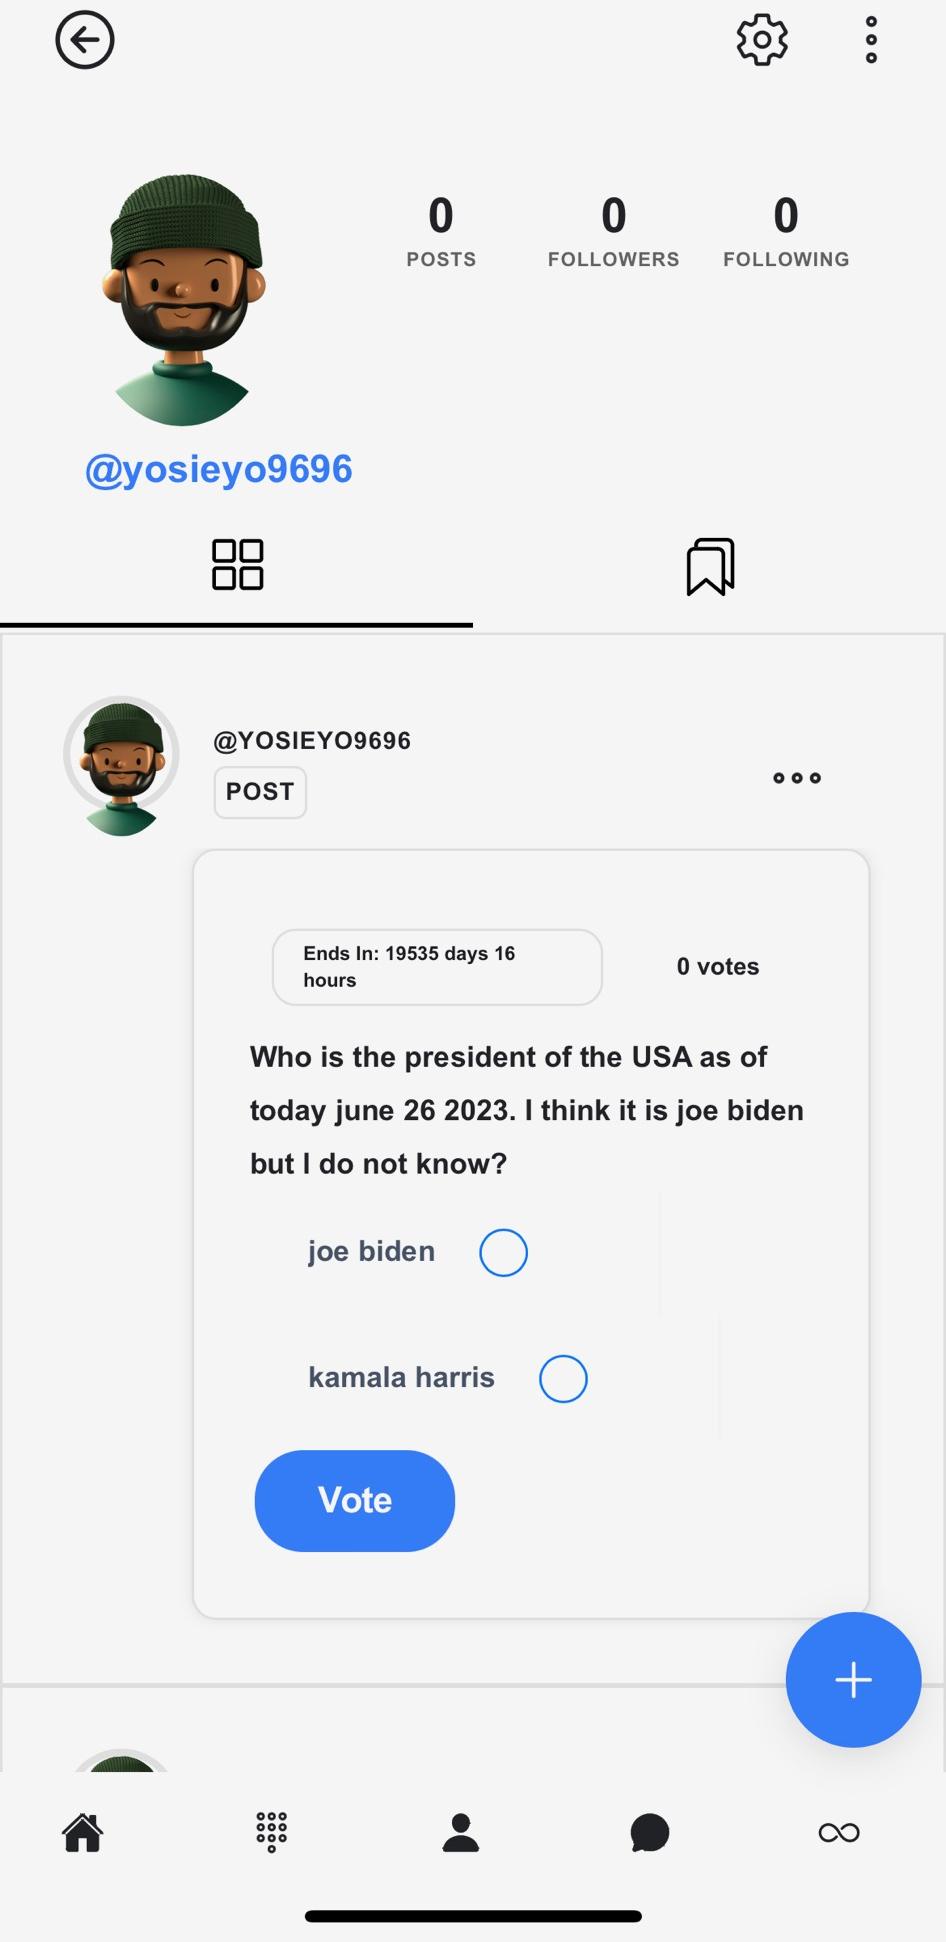Open the dot-grid icon in bottom bar
946x1942 pixels.
[271, 1832]
